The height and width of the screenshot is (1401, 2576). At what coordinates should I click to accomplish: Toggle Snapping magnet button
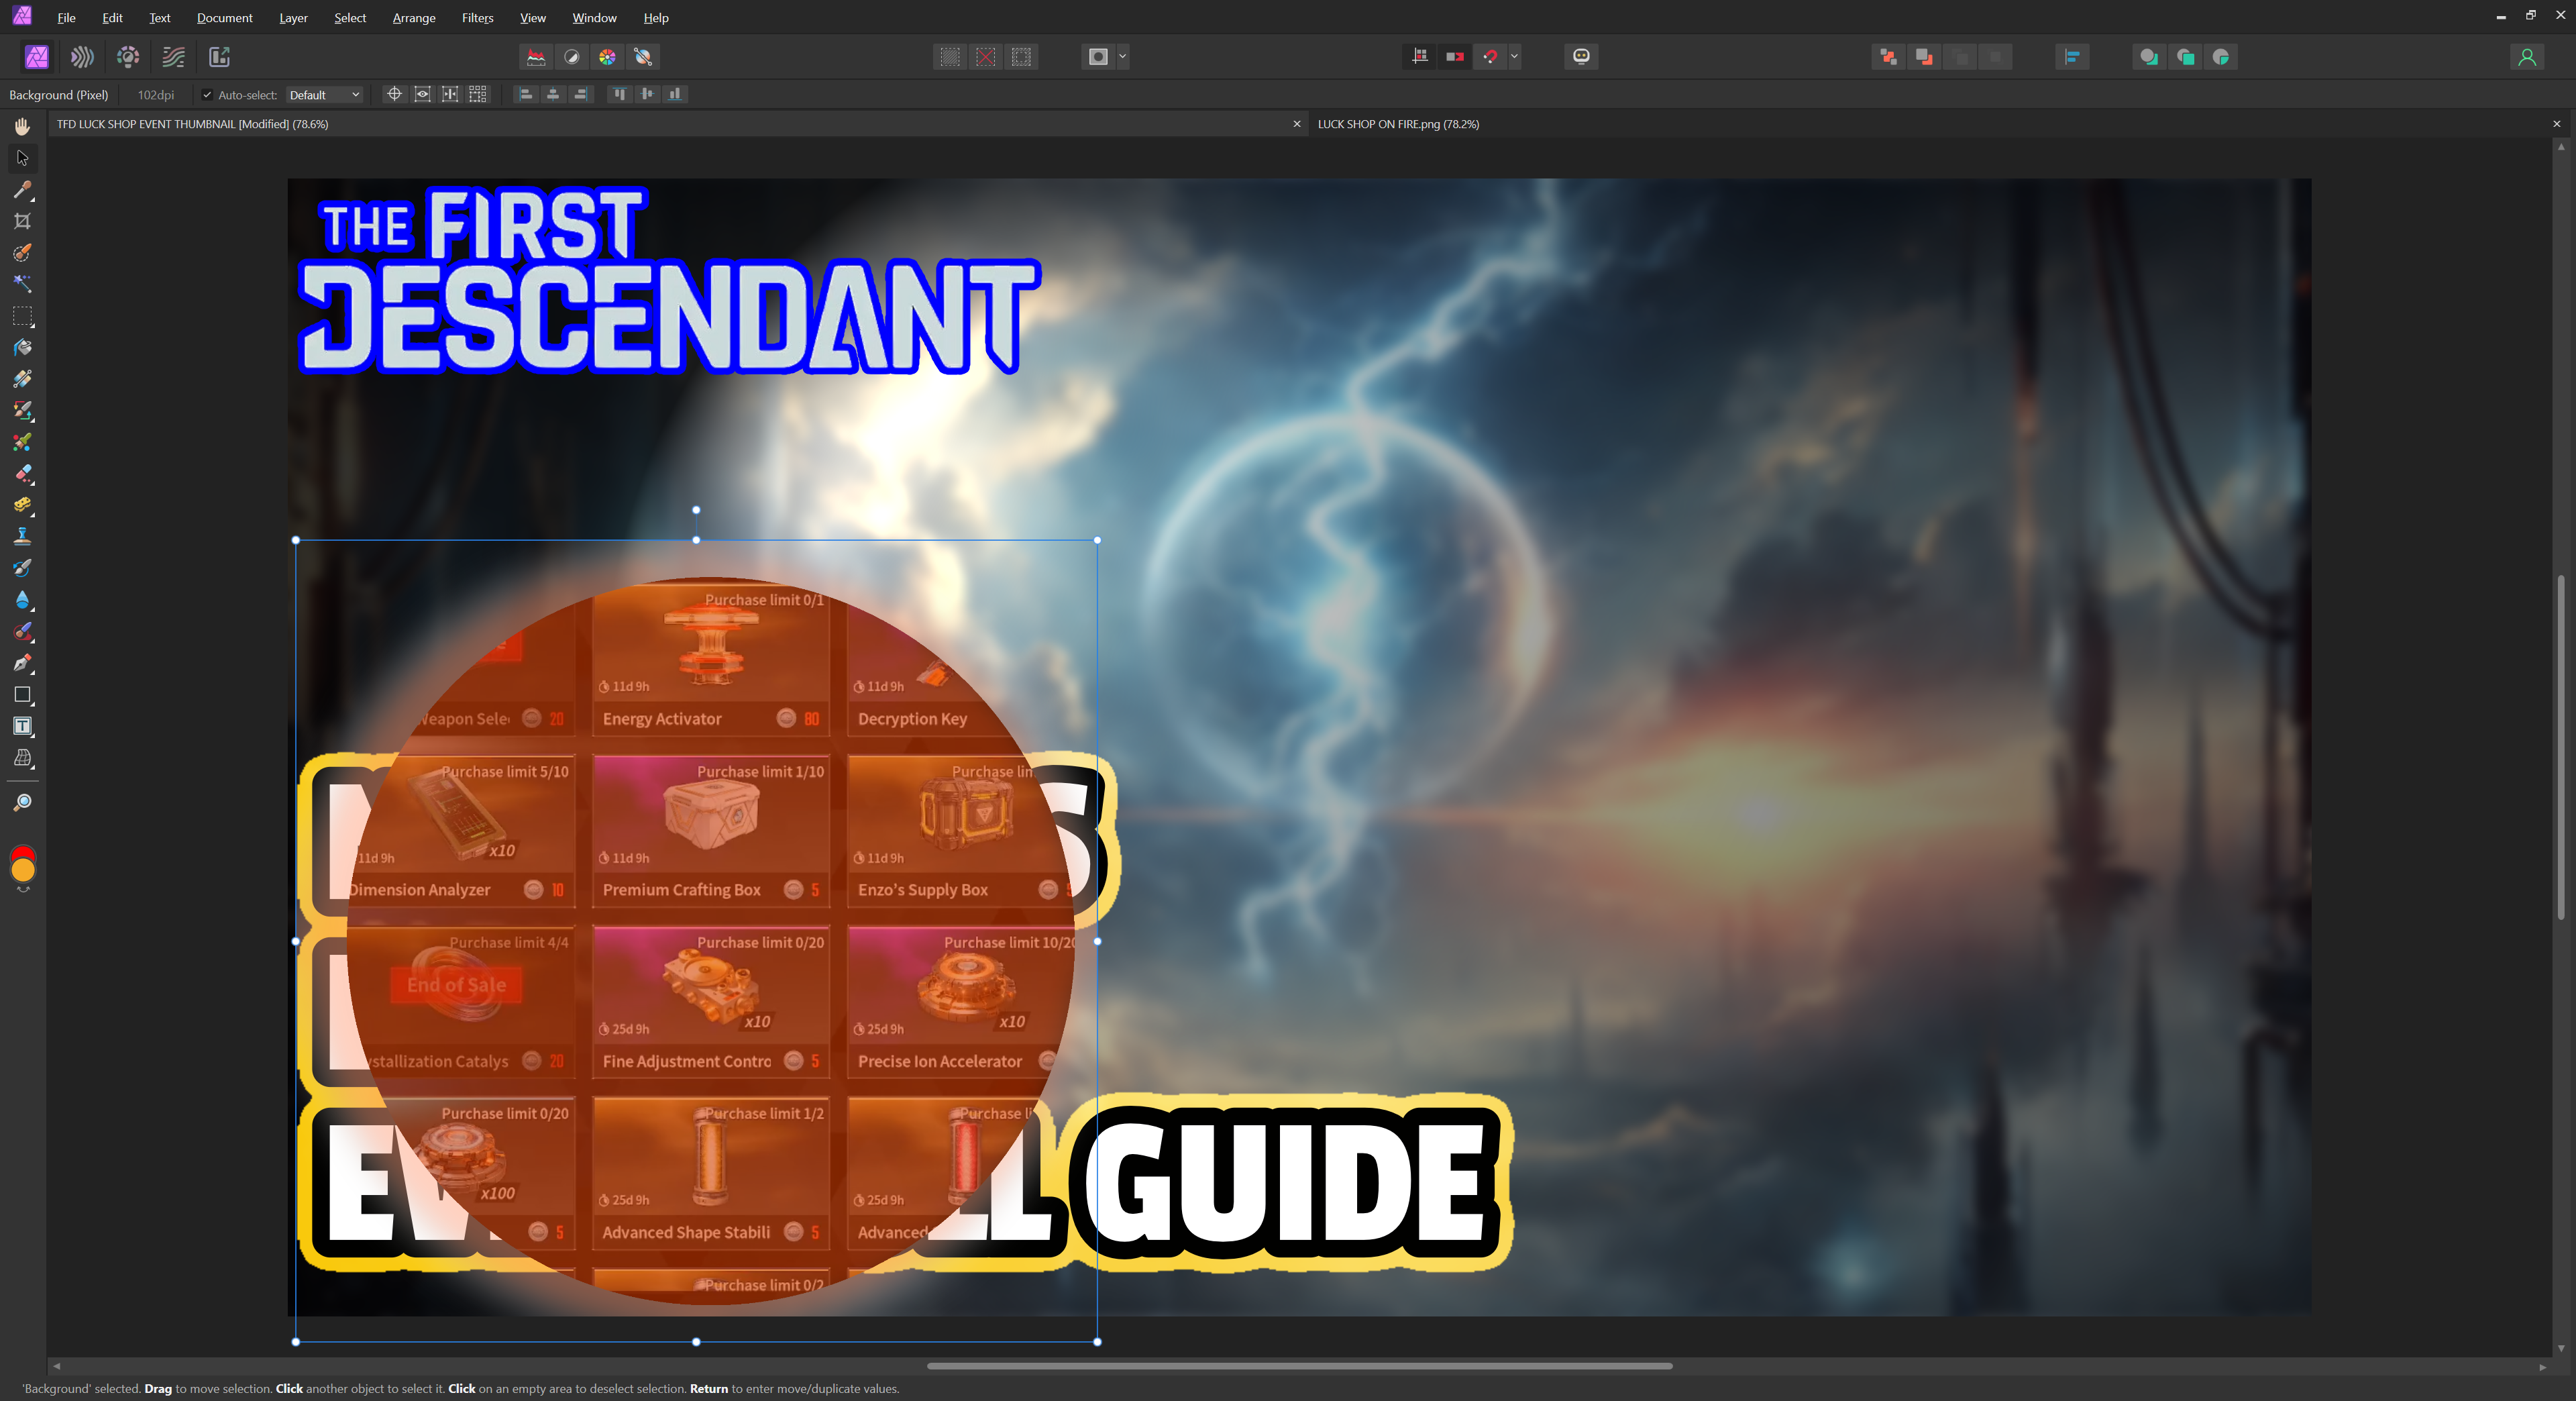pos(1491,57)
